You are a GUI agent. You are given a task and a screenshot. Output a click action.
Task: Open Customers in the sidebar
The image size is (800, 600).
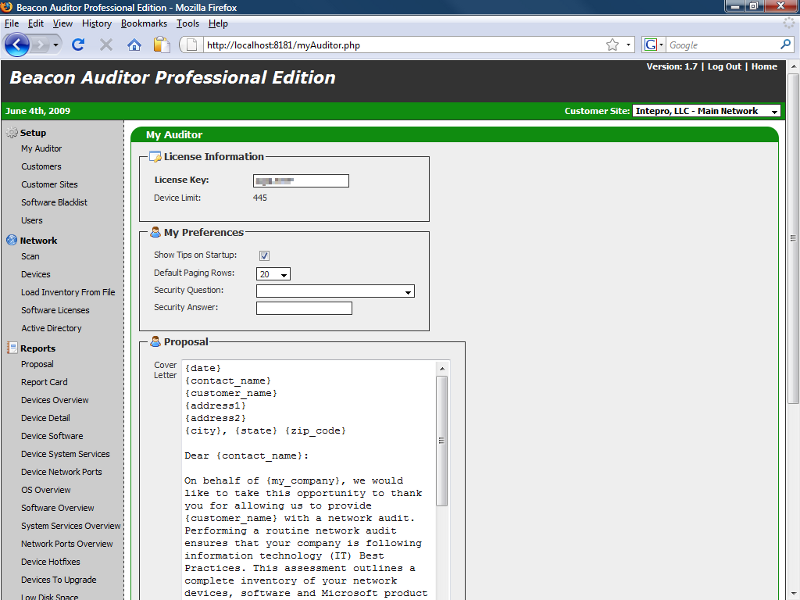(41, 166)
